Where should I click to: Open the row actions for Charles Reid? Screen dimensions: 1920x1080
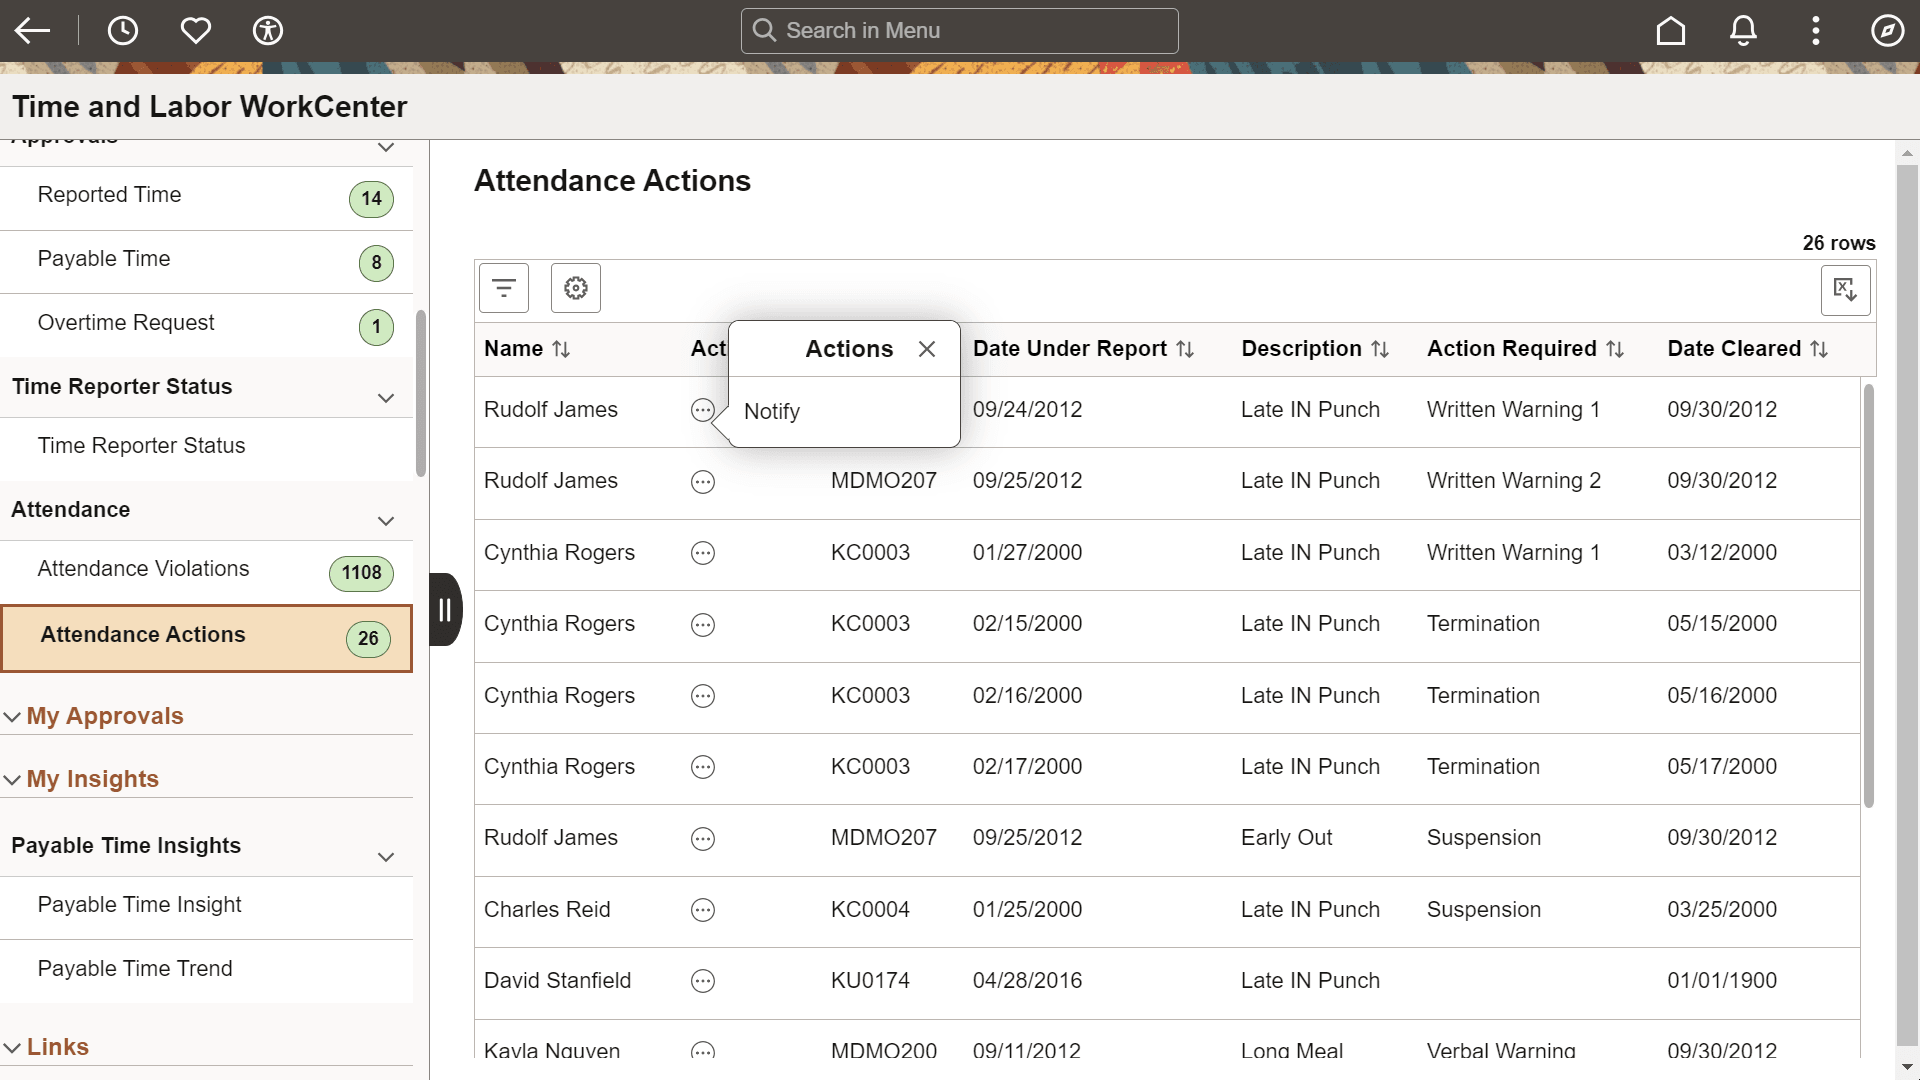click(703, 911)
